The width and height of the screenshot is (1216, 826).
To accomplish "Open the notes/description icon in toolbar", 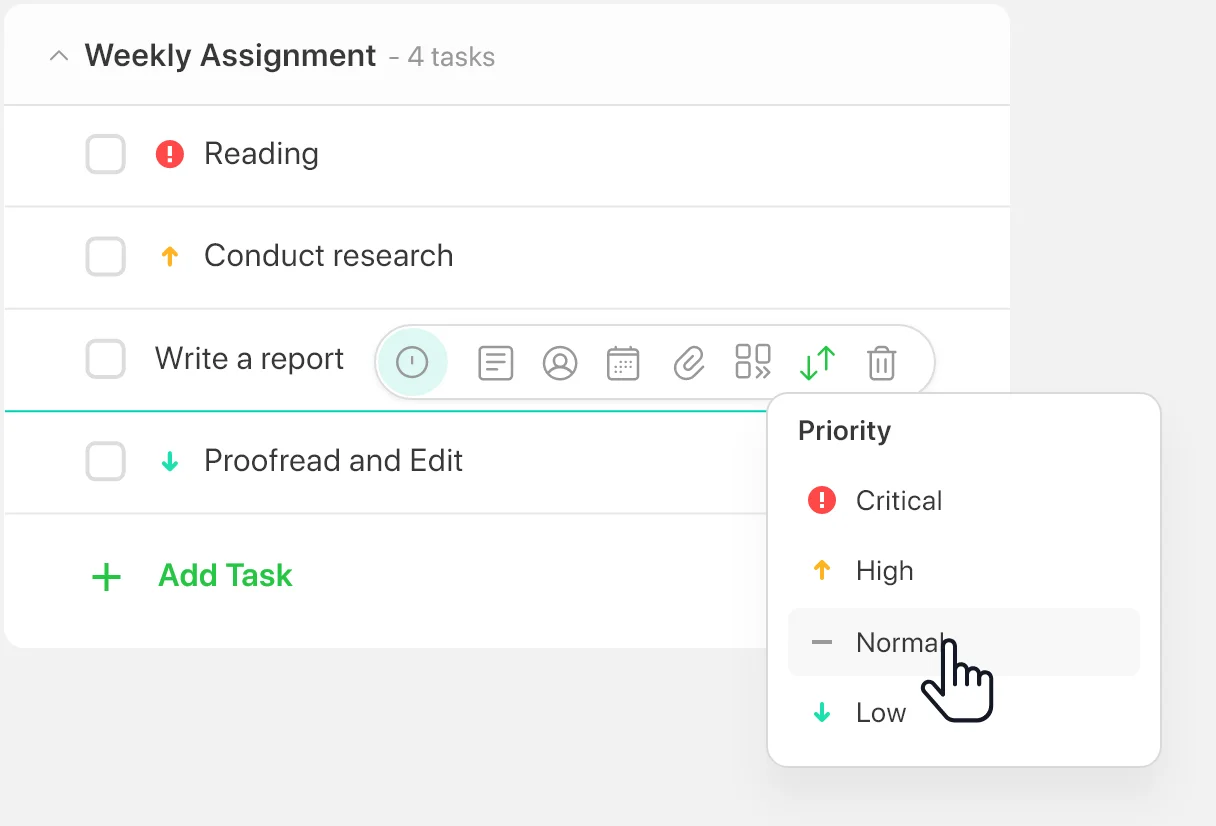I will 496,362.
